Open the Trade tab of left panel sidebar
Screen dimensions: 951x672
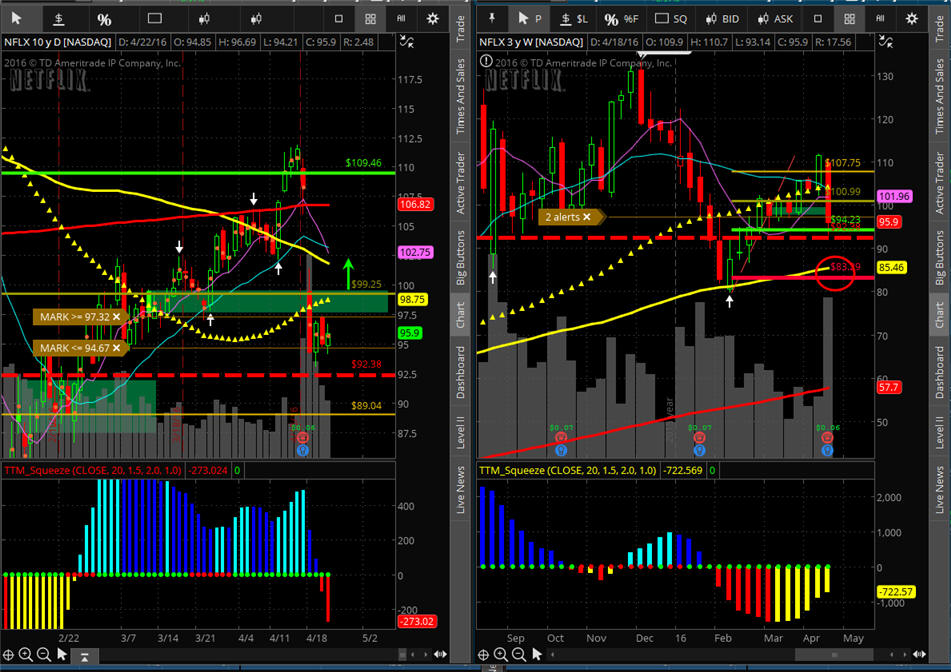pyautogui.click(x=460, y=29)
